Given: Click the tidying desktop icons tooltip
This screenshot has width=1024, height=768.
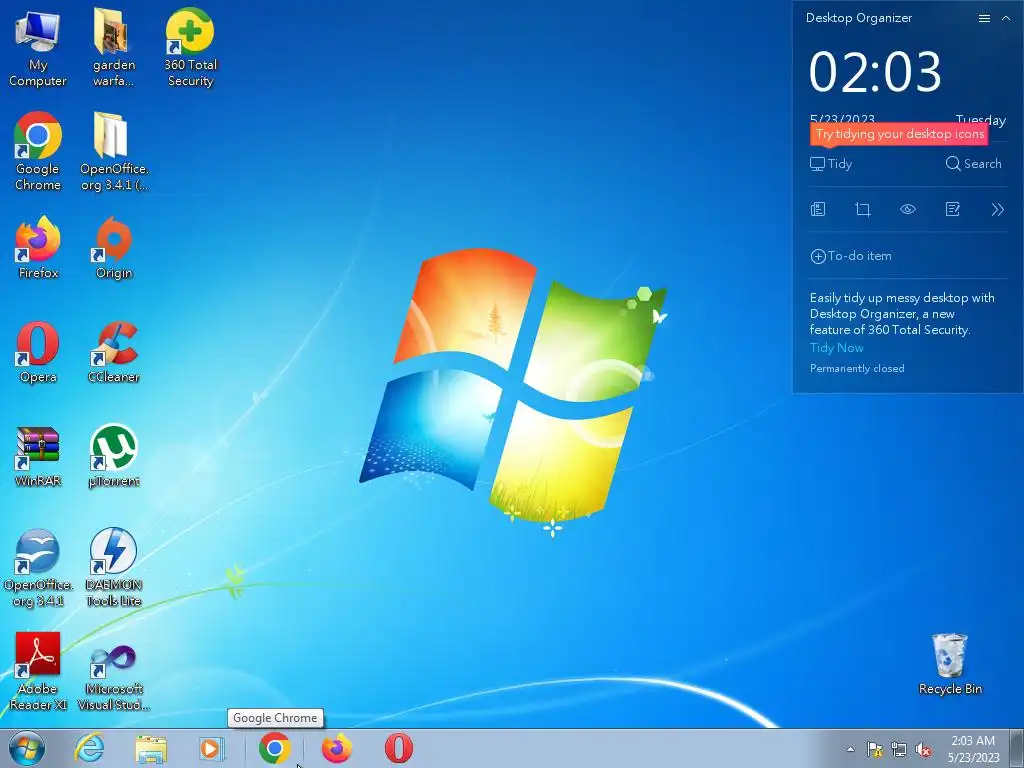Looking at the screenshot, I should click(x=899, y=134).
